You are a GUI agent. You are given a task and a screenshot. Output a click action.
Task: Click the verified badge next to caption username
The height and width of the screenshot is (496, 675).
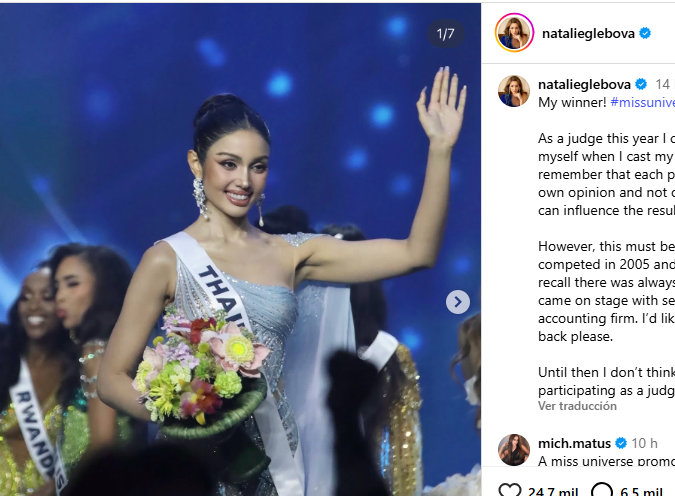click(x=641, y=84)
